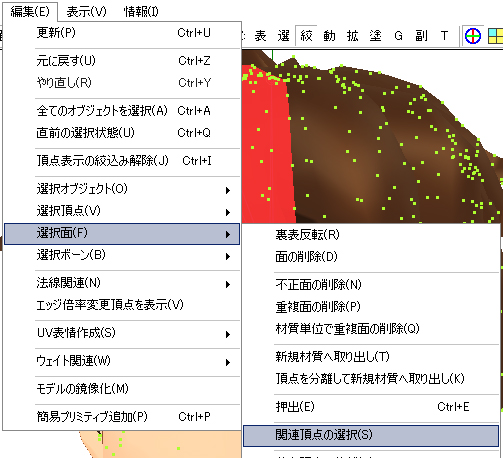Toggle the 選 (select) toolbar button
Viewport: 503px width, 458px height.
point(283,35)
